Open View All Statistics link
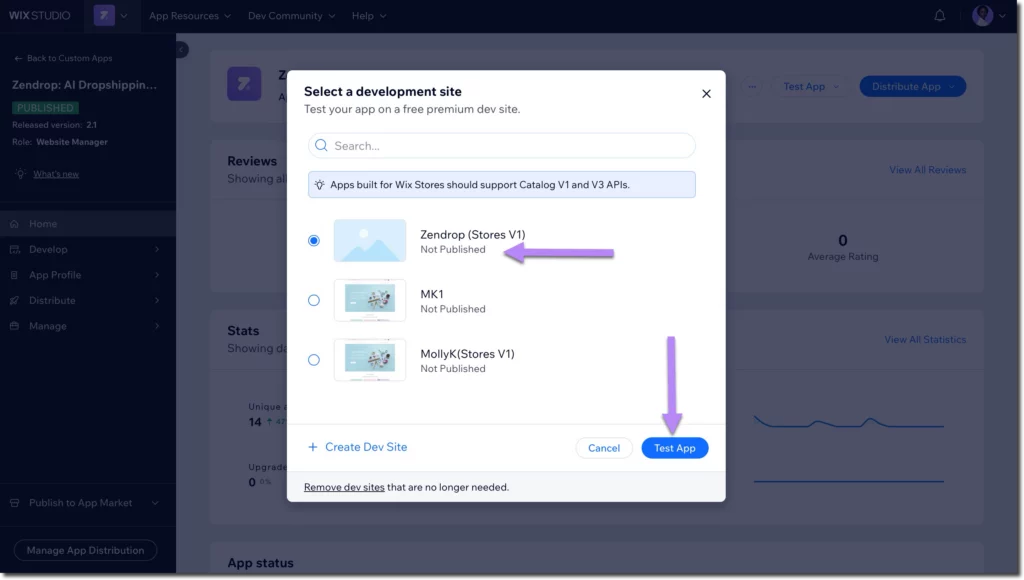 click(925, 340)
